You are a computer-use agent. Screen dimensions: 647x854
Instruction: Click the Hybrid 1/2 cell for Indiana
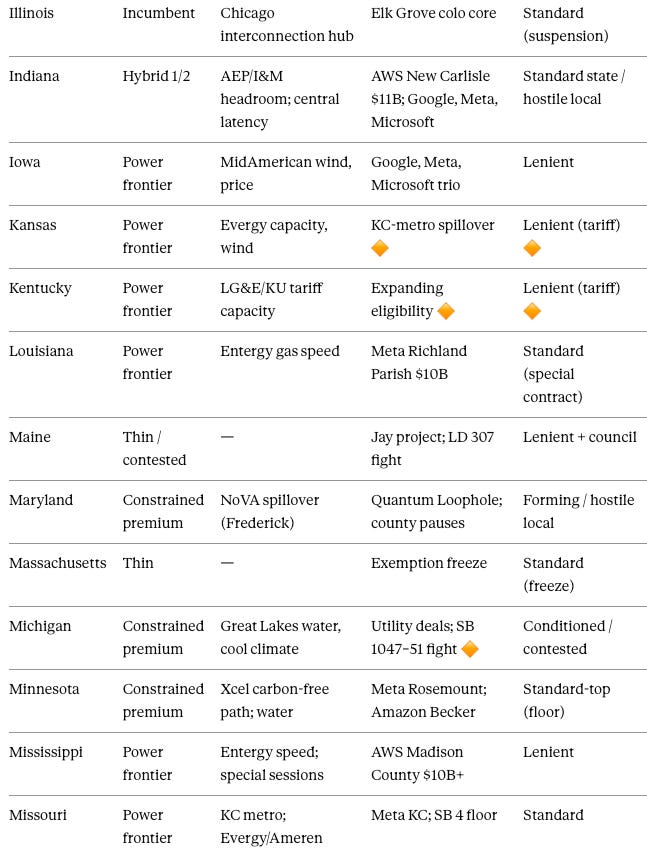click(156, 76)
